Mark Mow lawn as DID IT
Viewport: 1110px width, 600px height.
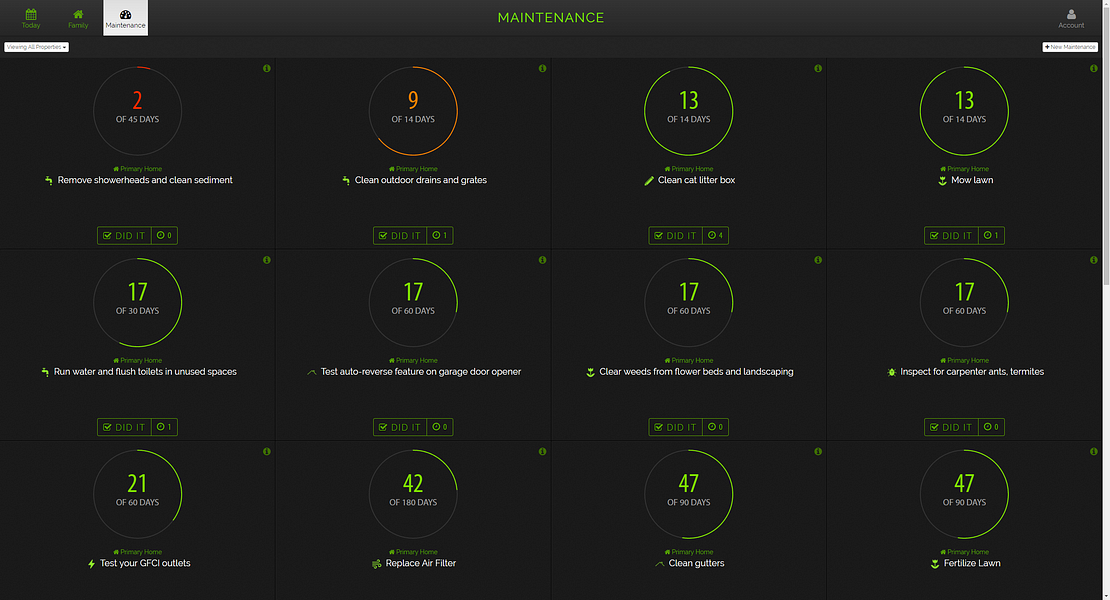tap(951, 236)
